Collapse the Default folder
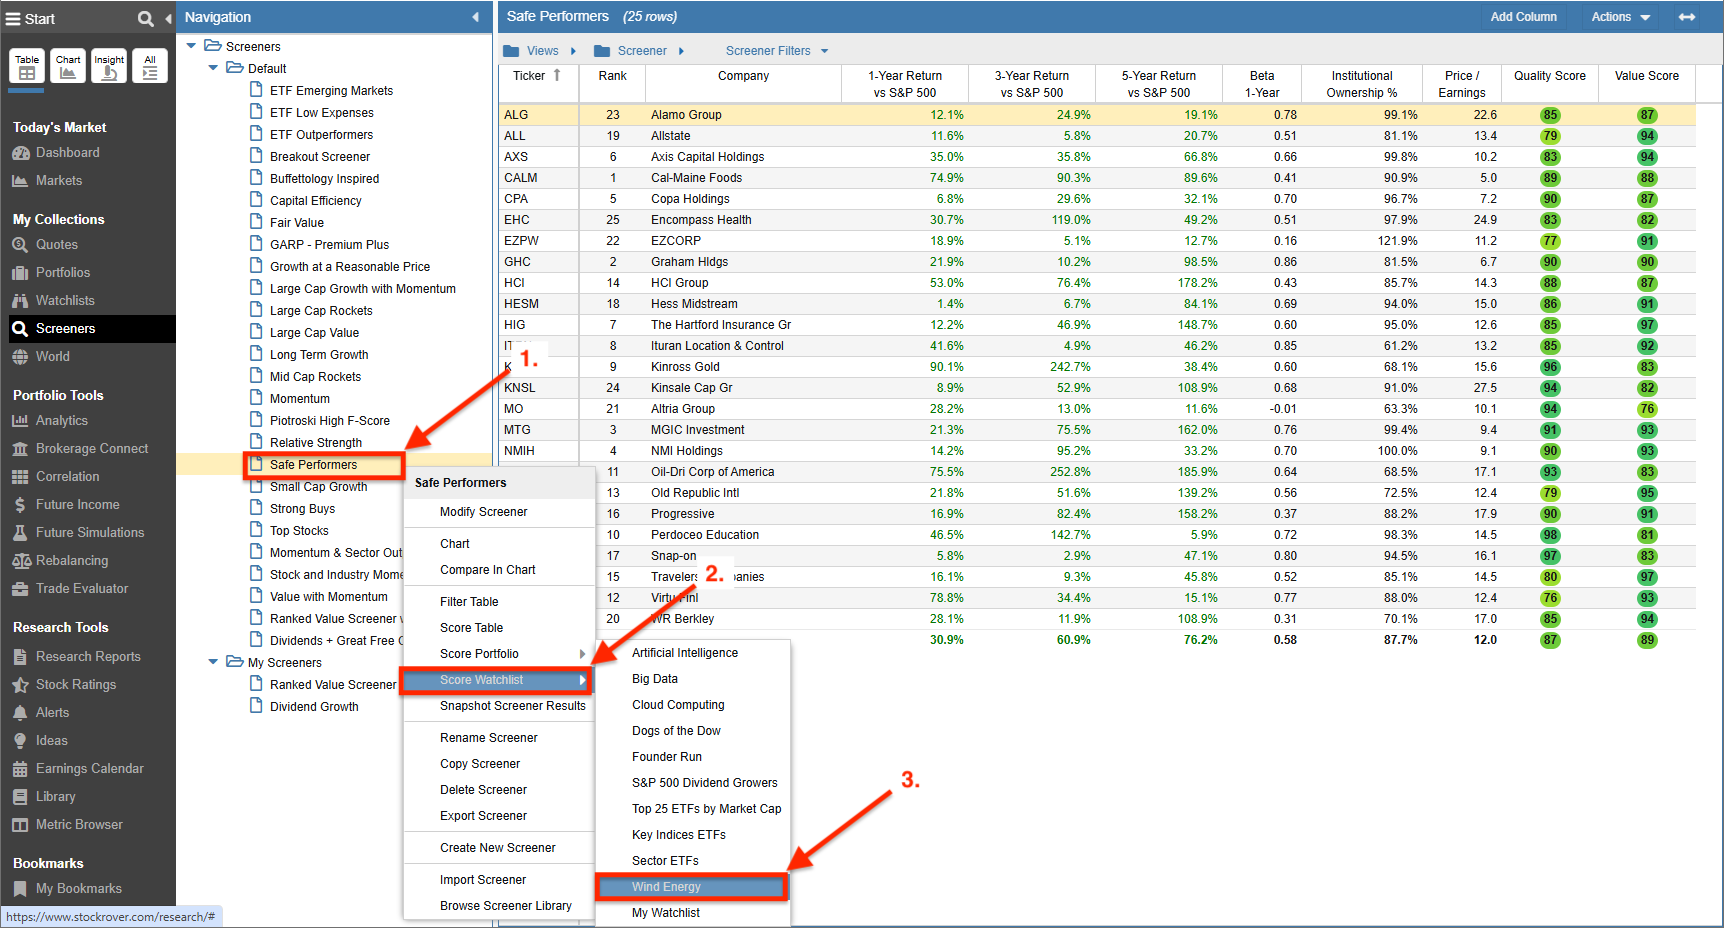The image size is (1730, 934). click(213, 68)
